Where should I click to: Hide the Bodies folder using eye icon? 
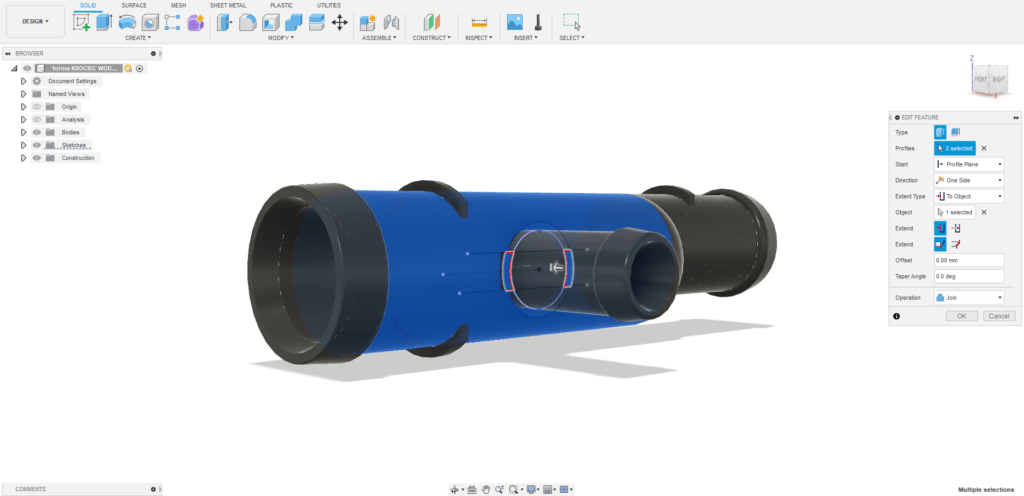(36, 132)
